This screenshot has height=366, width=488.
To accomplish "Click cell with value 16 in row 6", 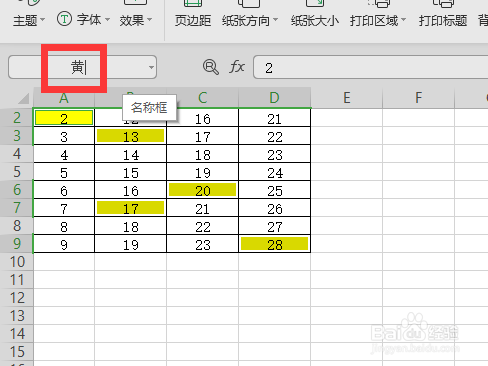I will tap(130, 190).
